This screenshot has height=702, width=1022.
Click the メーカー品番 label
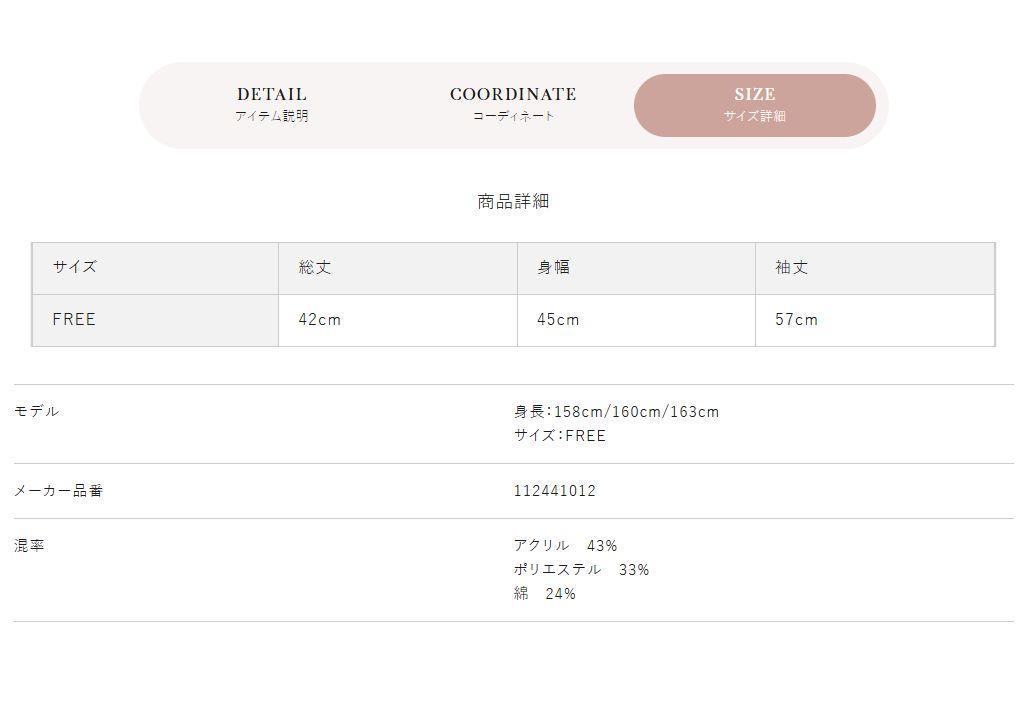coord(59,491)
